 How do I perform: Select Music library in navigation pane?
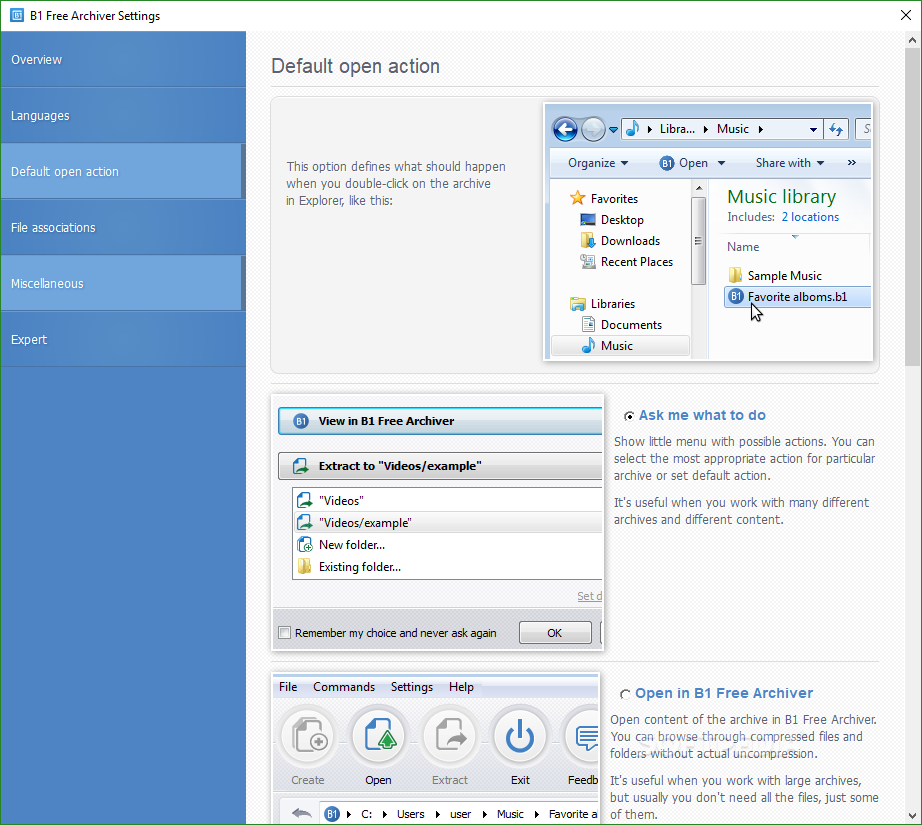[620, 346]
